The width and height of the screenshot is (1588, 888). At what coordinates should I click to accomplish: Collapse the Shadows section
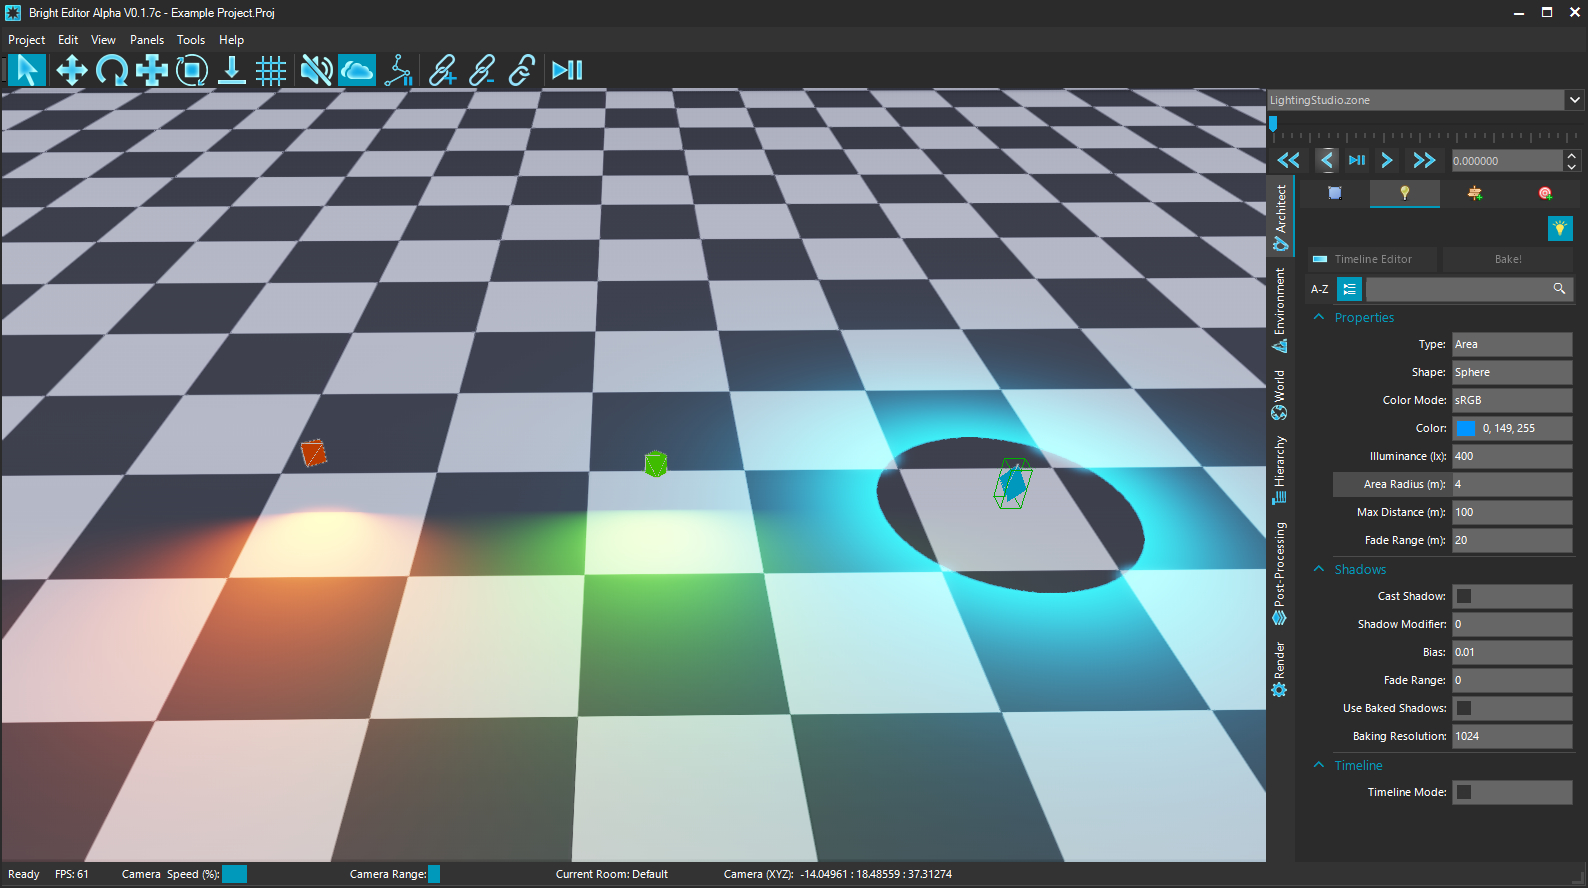click(x=1319, y=569)
